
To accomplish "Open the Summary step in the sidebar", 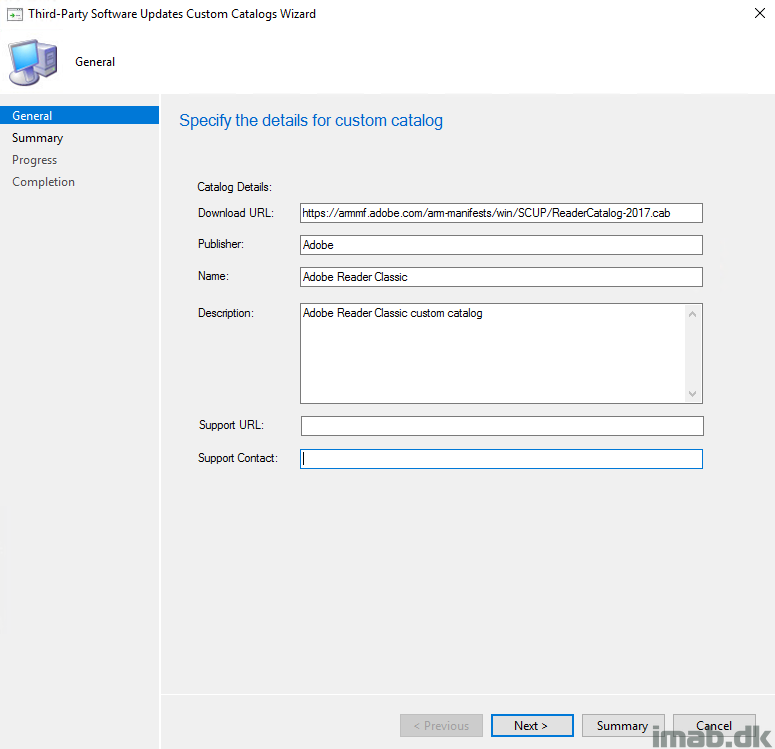I will pyautogui.click(x=38, y=138).
